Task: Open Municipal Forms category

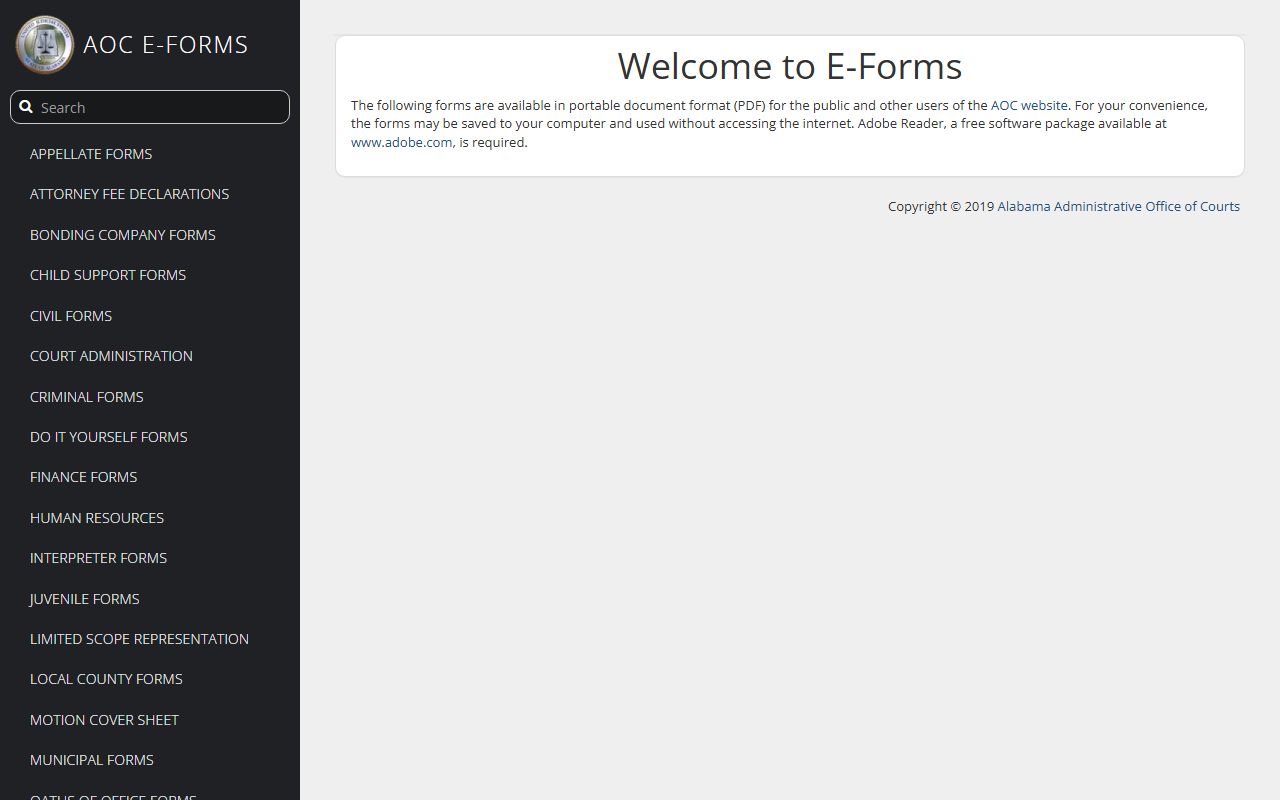Action: [92, 760]
